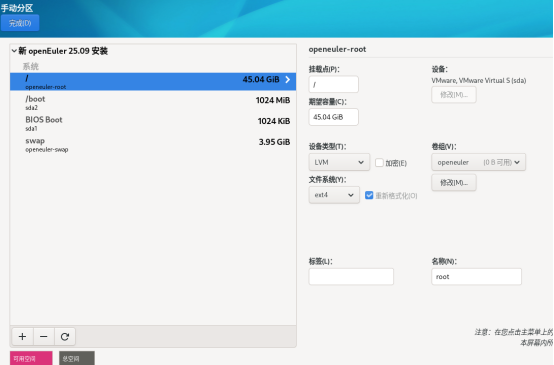The width and height of the screenshot is (554, 365).
Task: Click the 完成(D) done button
Action: click(x=20, y=23)
